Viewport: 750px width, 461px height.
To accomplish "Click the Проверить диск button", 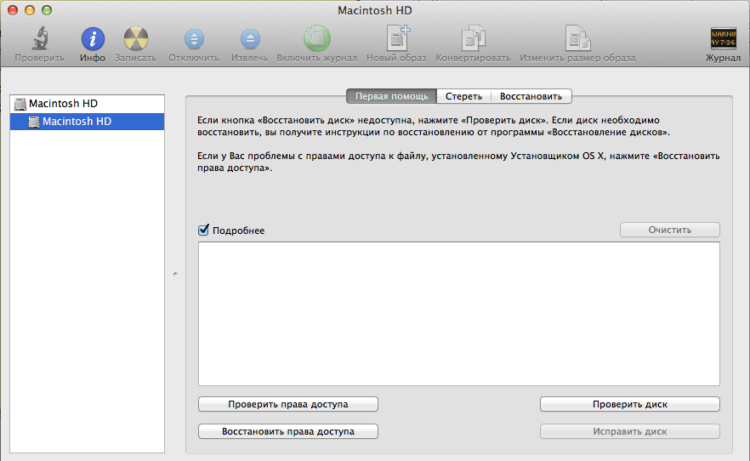I will click(x=629, y=404).
